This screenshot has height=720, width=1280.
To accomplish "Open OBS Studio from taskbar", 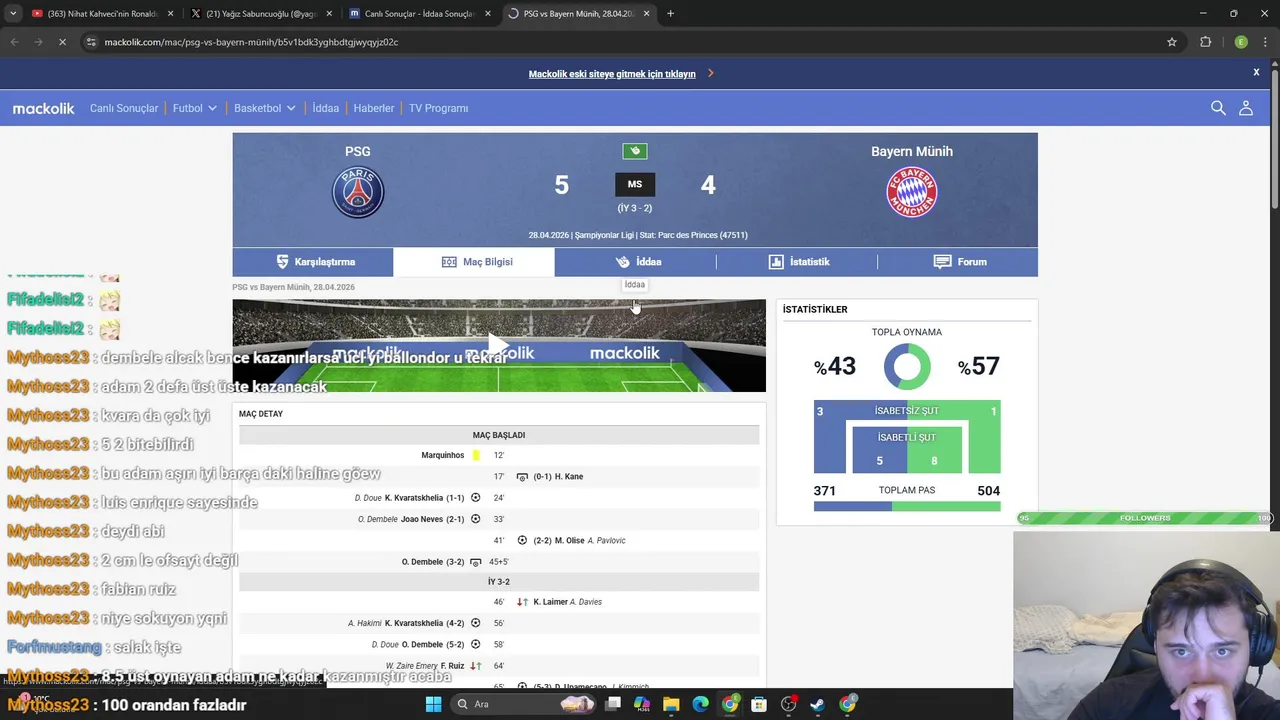I will [788, 704].
